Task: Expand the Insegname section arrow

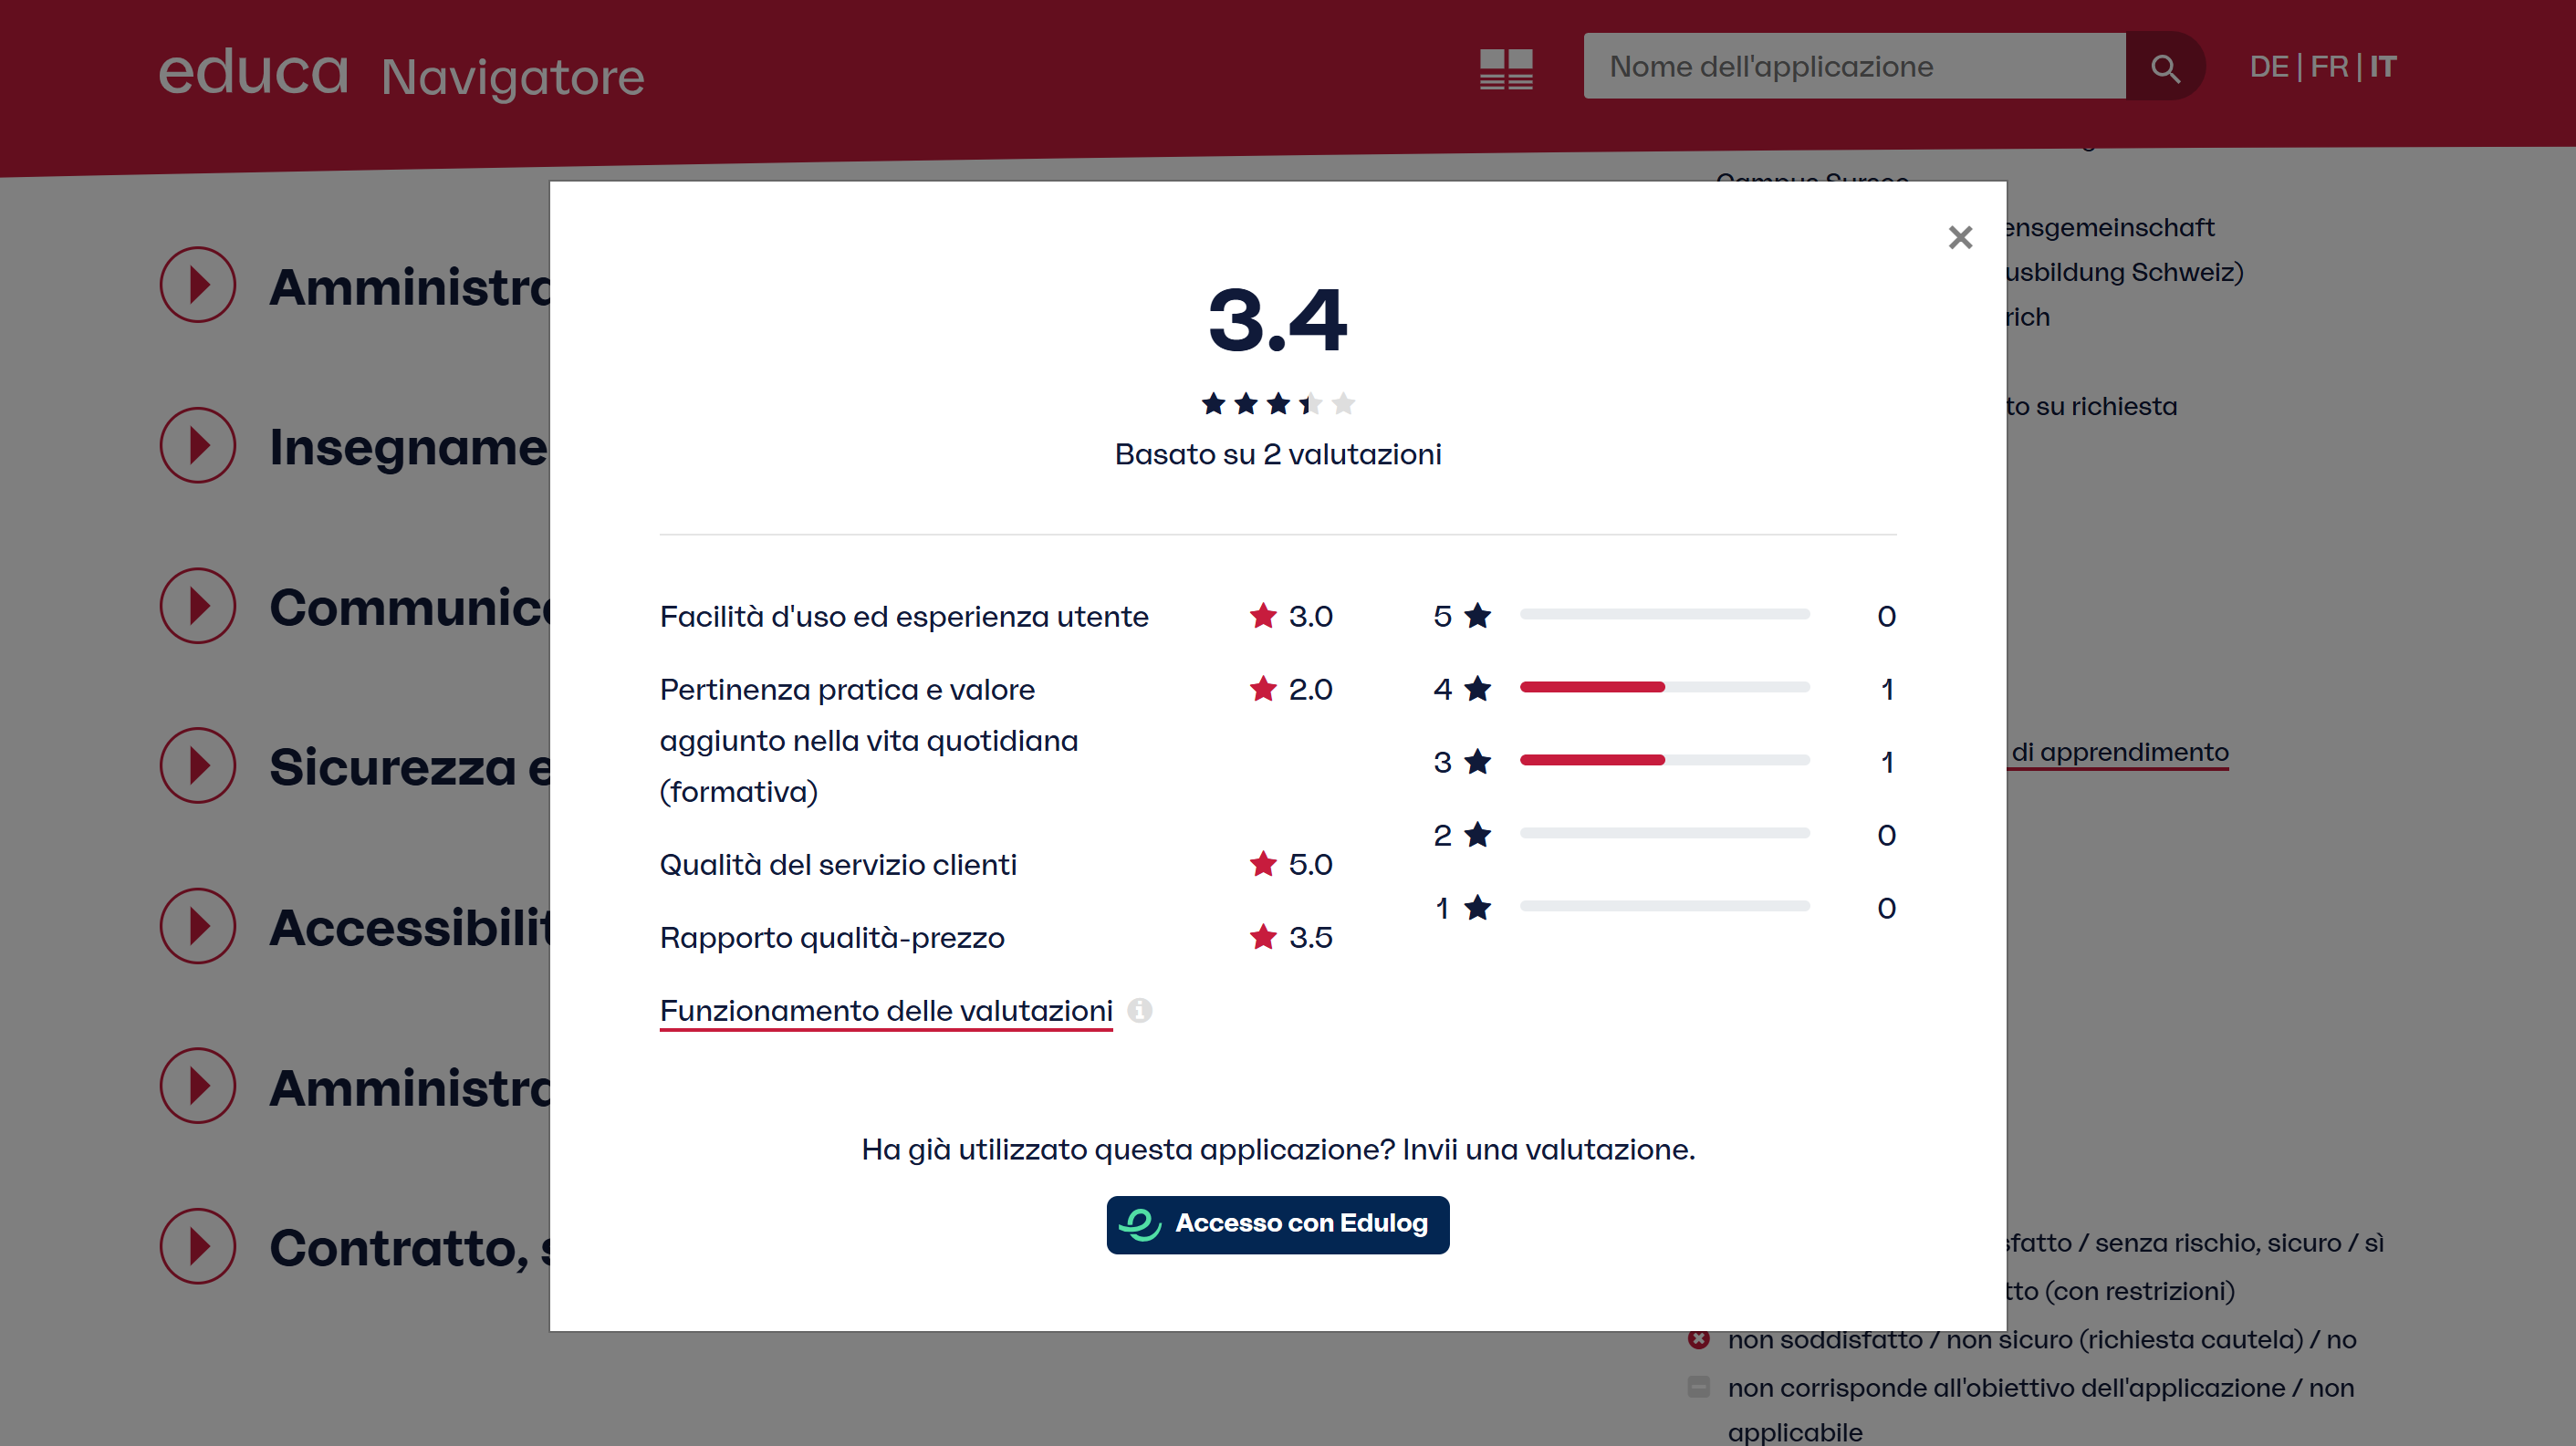Action: [x=198, y=446]
